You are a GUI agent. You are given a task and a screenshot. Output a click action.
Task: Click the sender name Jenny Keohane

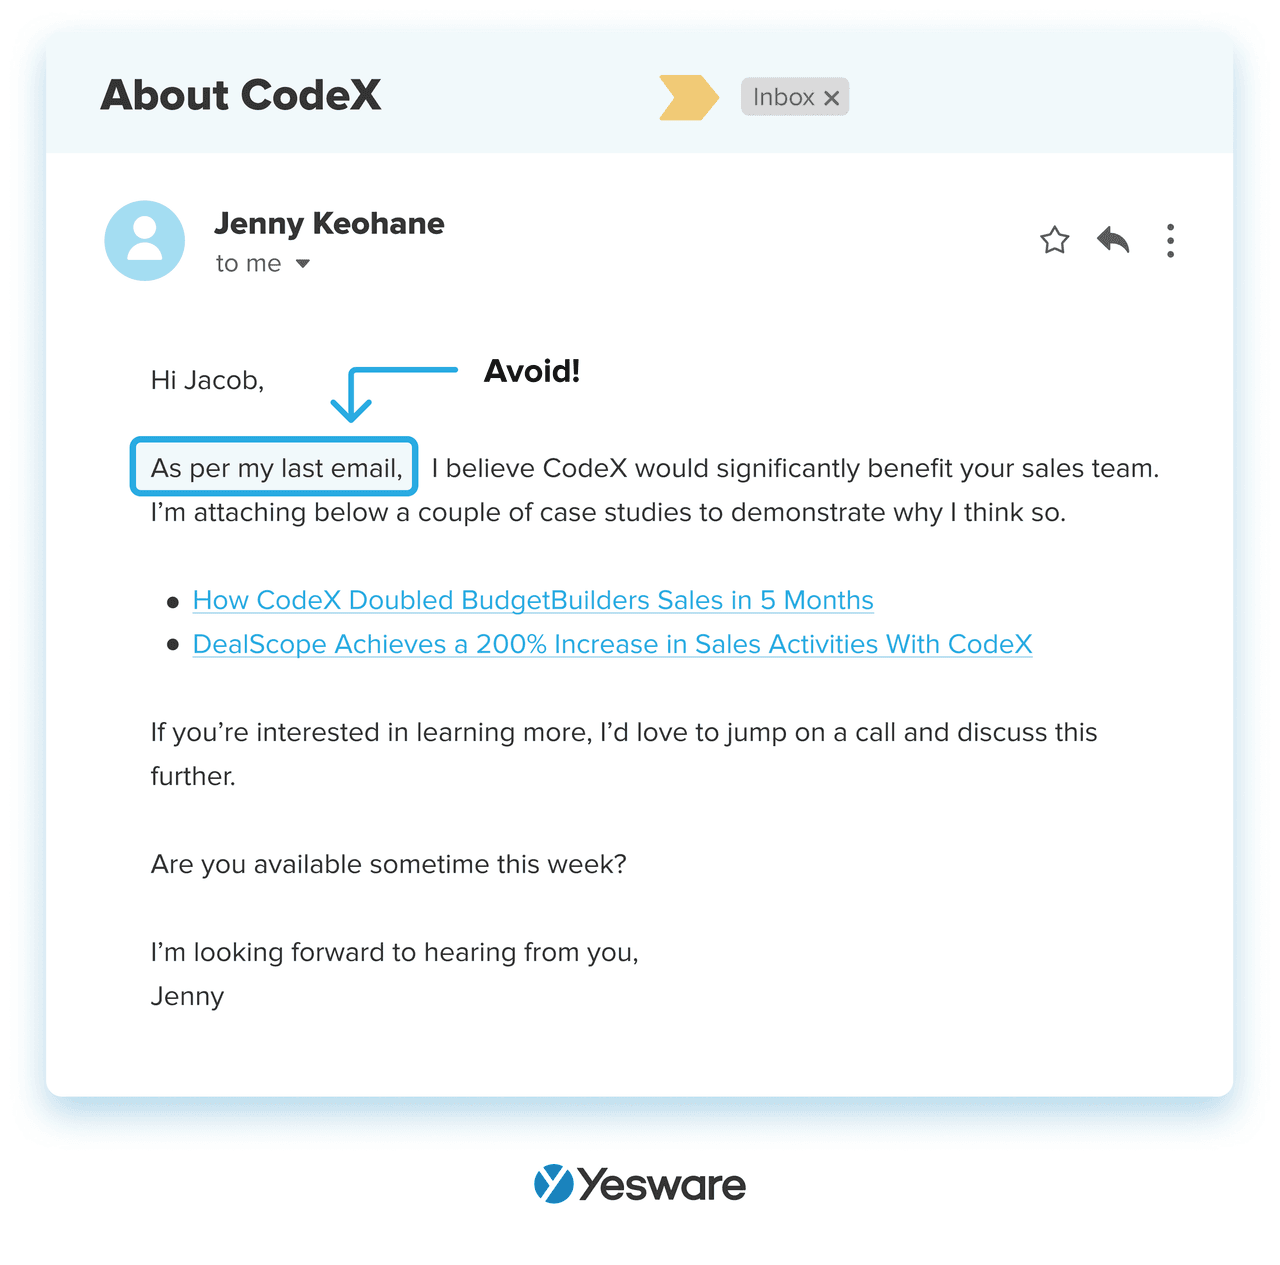pos(329,223)
